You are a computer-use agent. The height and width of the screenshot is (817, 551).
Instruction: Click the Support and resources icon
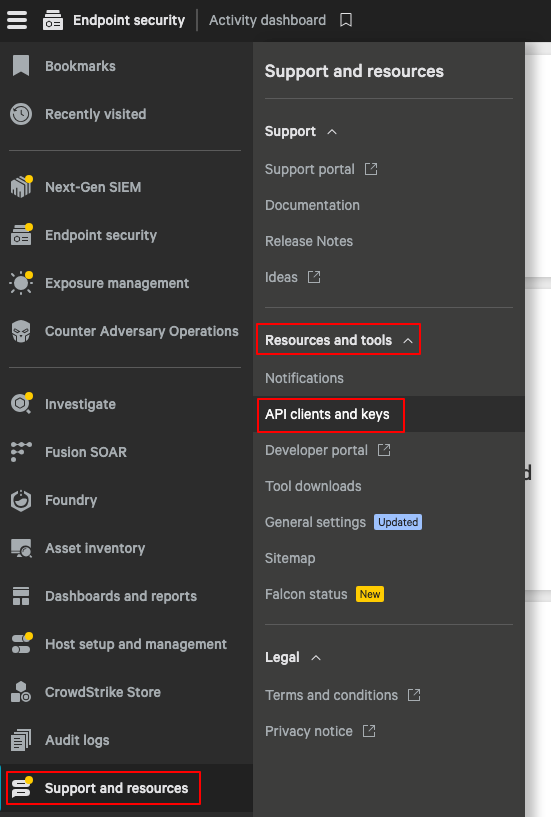click(21, 787)
